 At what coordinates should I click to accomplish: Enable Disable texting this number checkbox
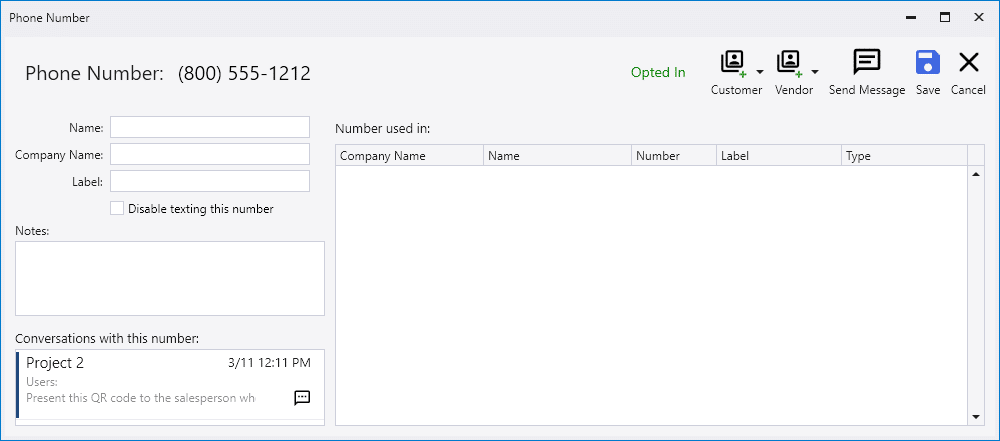[x=117, y=209]
